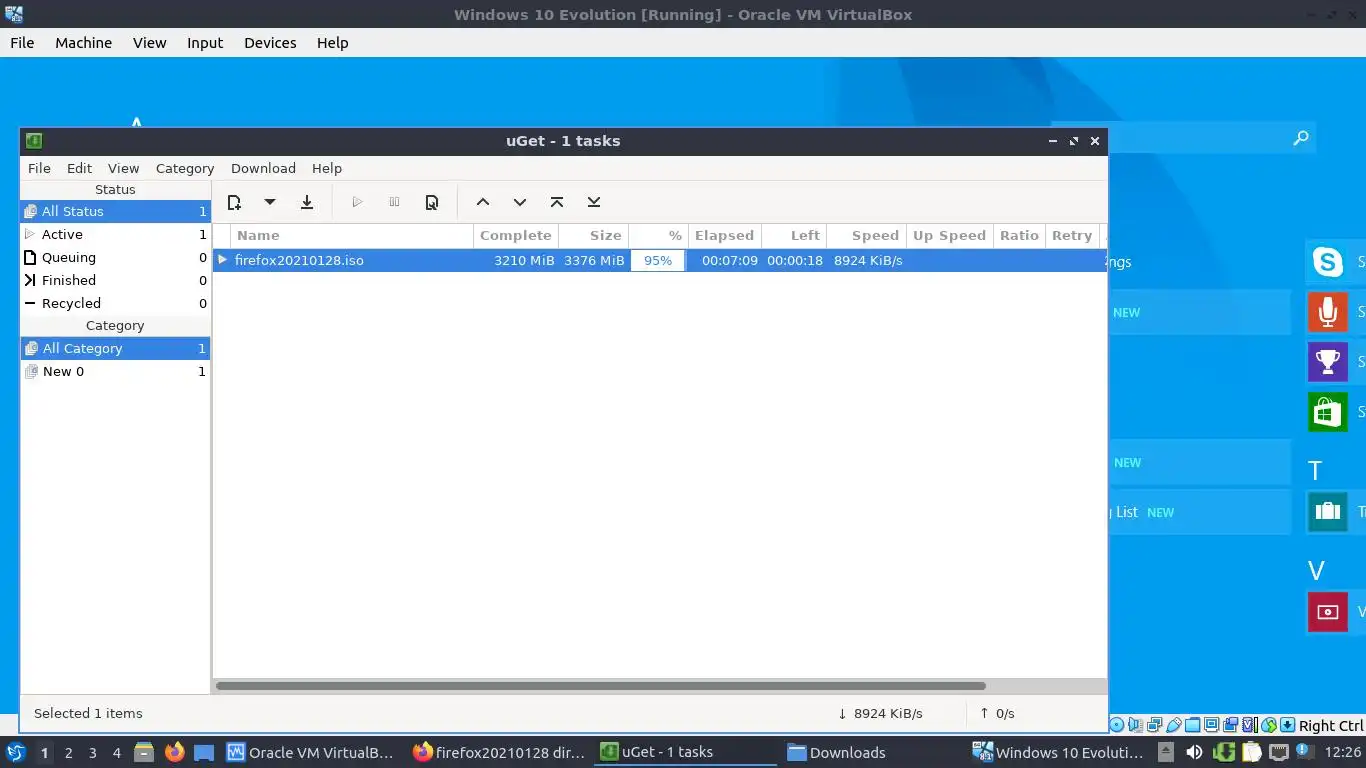Open VirtualBox Devices menu

(x=270, y=43)
